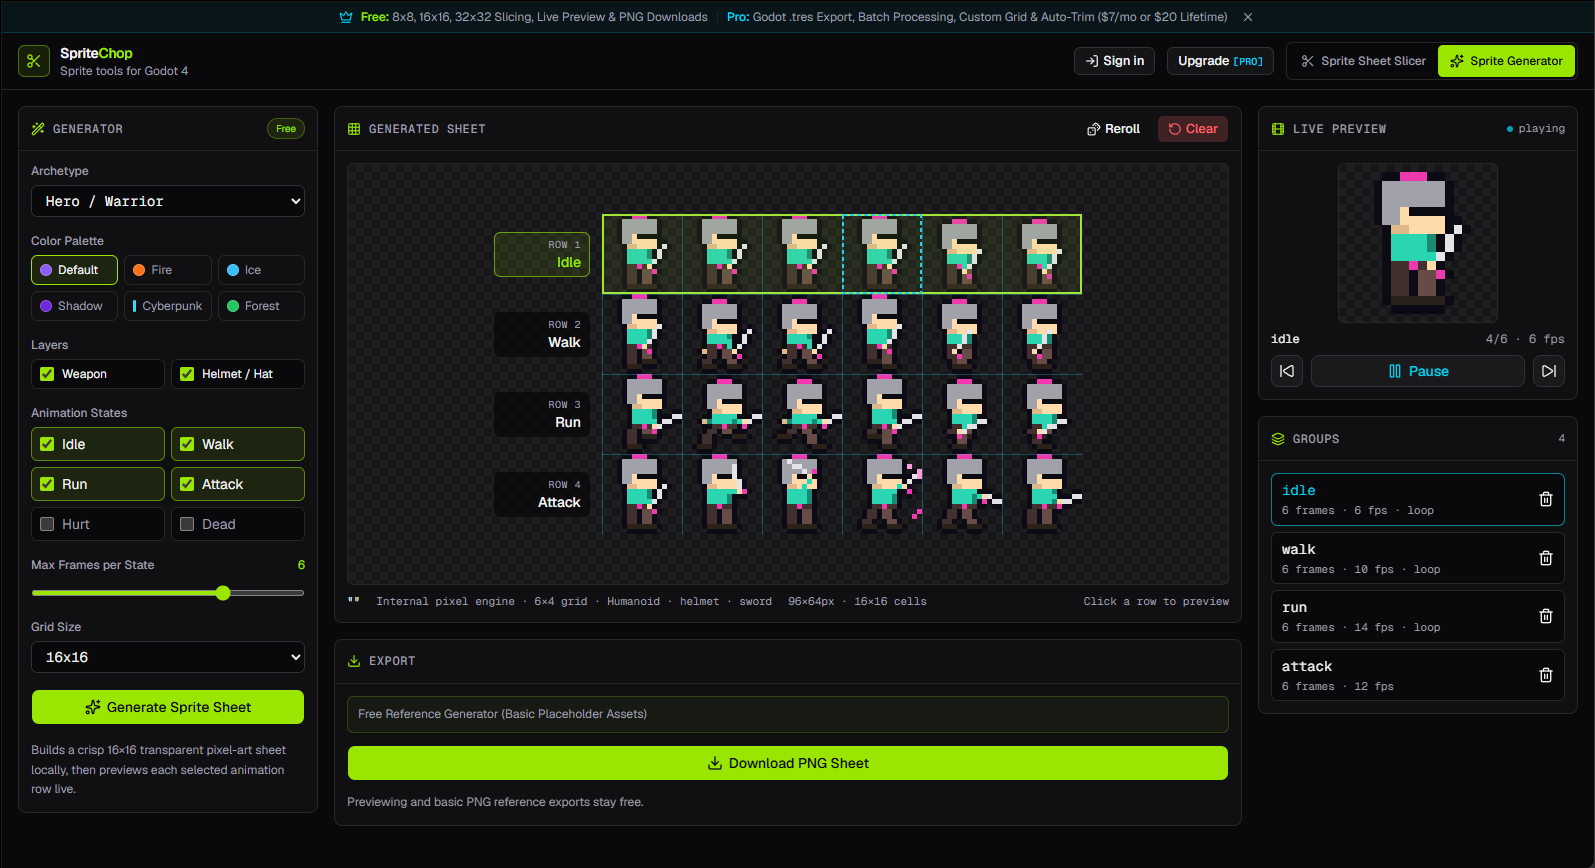Skip to previous preview frame

(1287, 371)
